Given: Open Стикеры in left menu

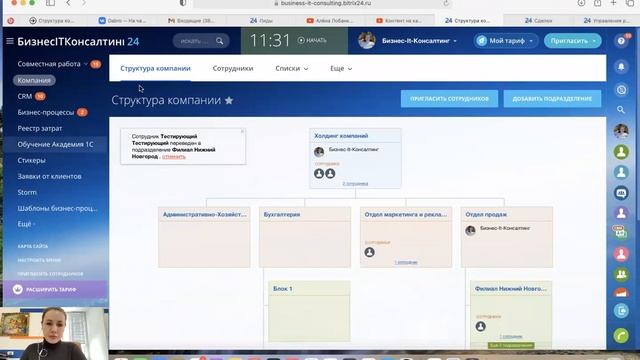Looking at the screenshot, I should click(31, 160).
